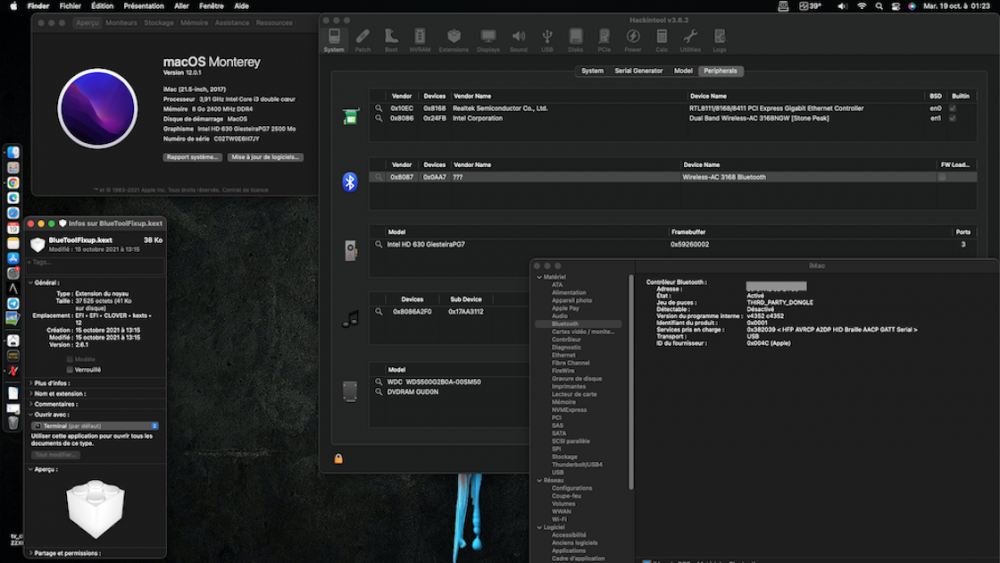Open the USB section in Hackintool
Screen dimensions: 1000x563
pyautogui.click(x=547, y=40)
